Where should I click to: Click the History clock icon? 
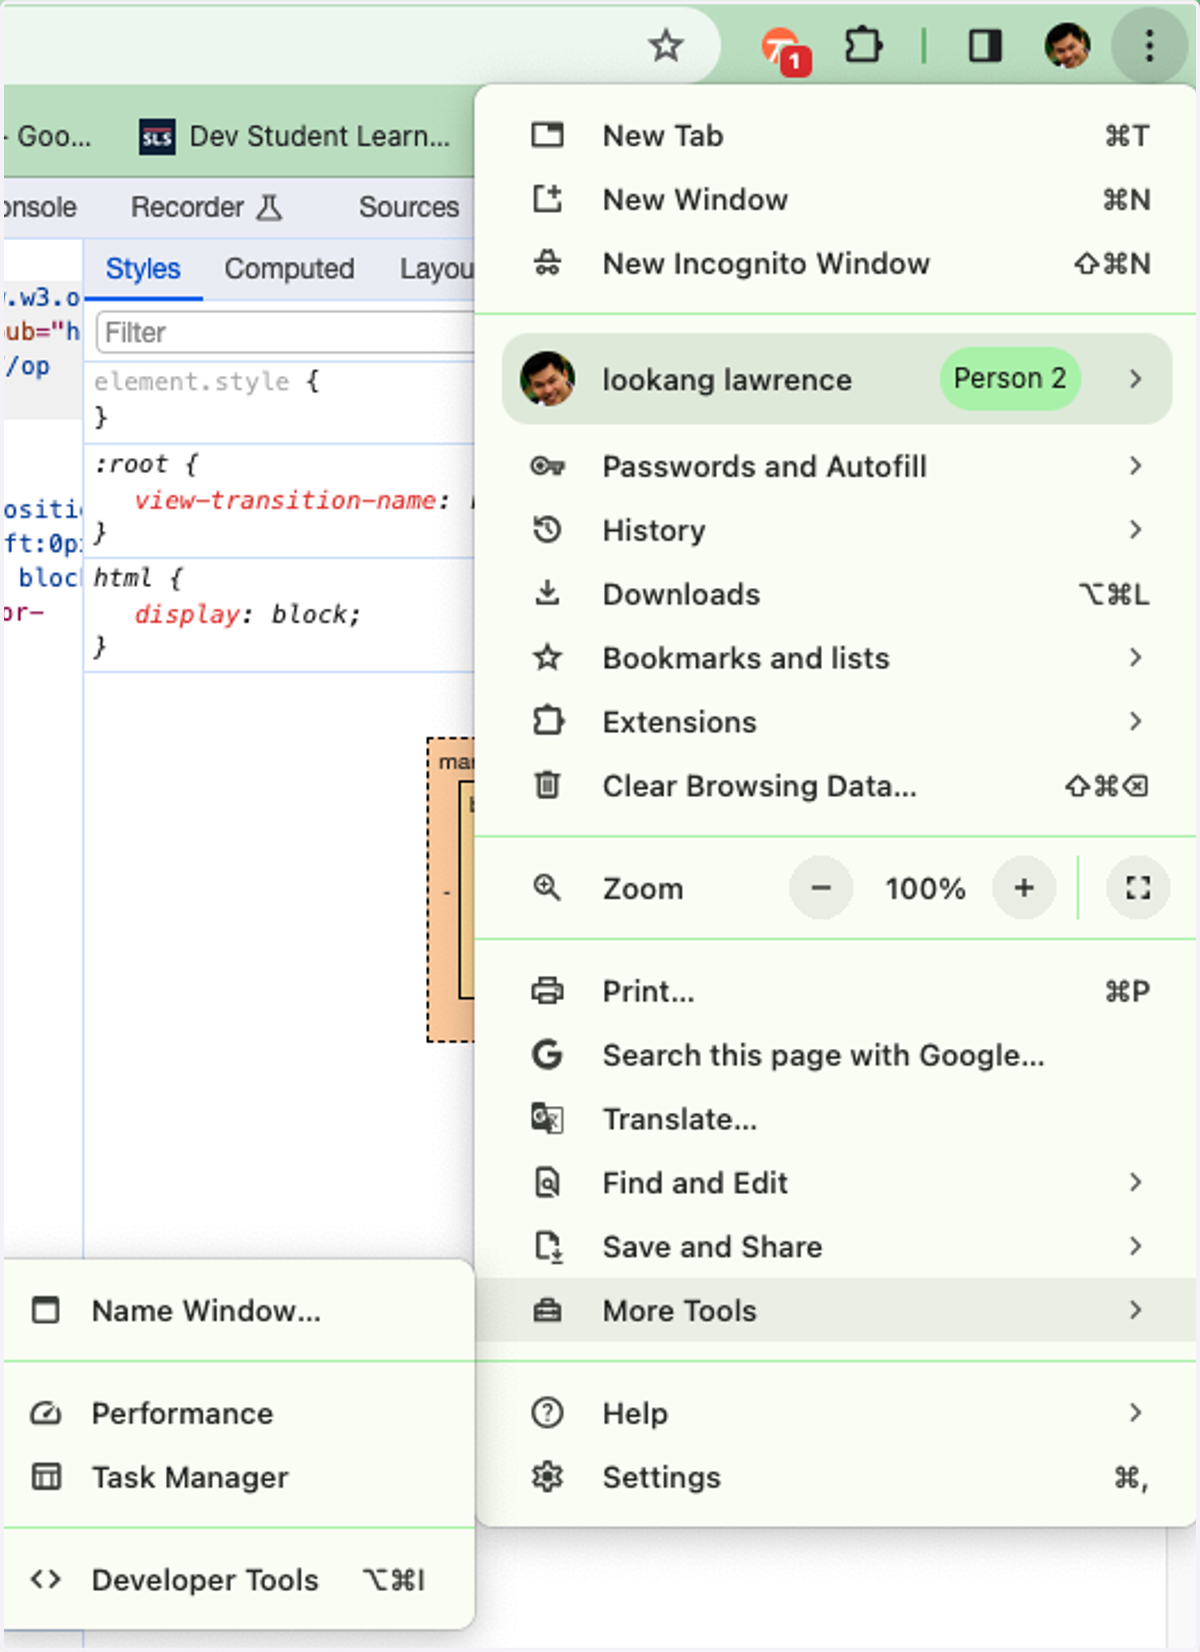click(547, 530)
